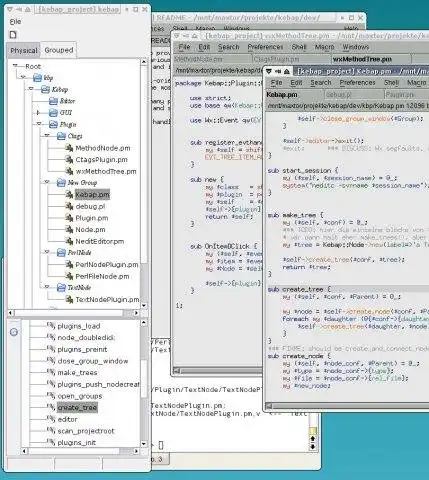Collapse the Plugin folder node
429x480 pixels.
click(x=39, y=124)
